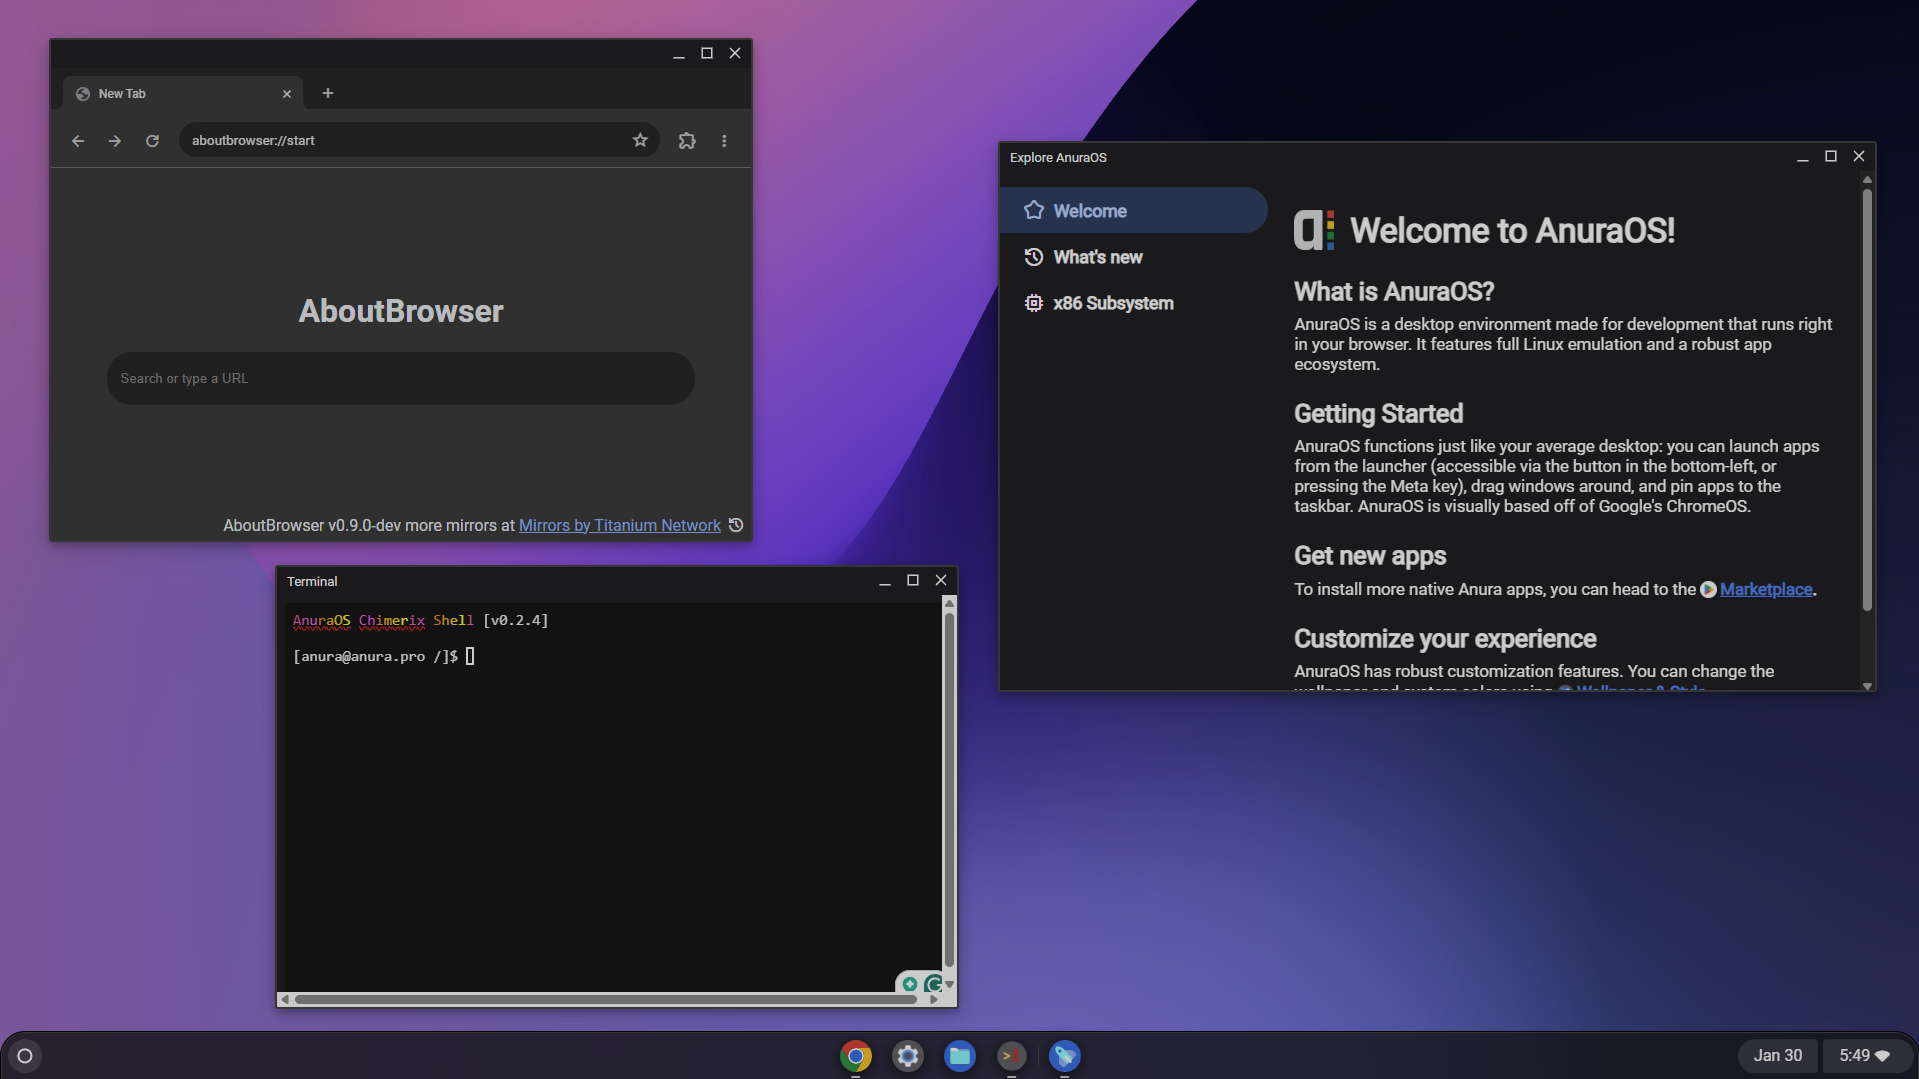The height and width of the screenshot is (1079, 1919).
Task: Click the browser forward arrow
Action: (x=115, y=141)
